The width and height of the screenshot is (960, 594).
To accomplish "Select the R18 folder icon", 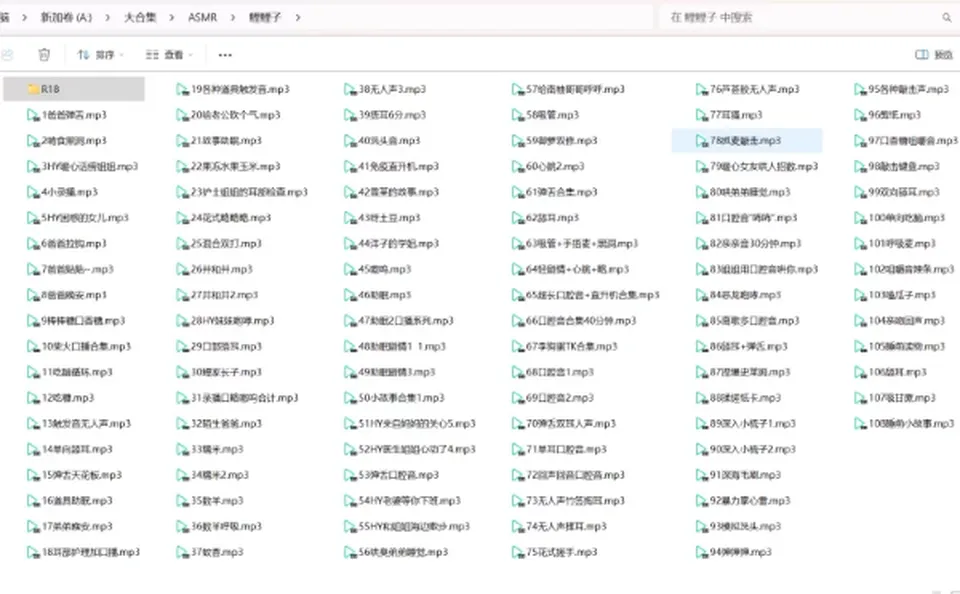I will pyautogui.click(x=34, y=89).
